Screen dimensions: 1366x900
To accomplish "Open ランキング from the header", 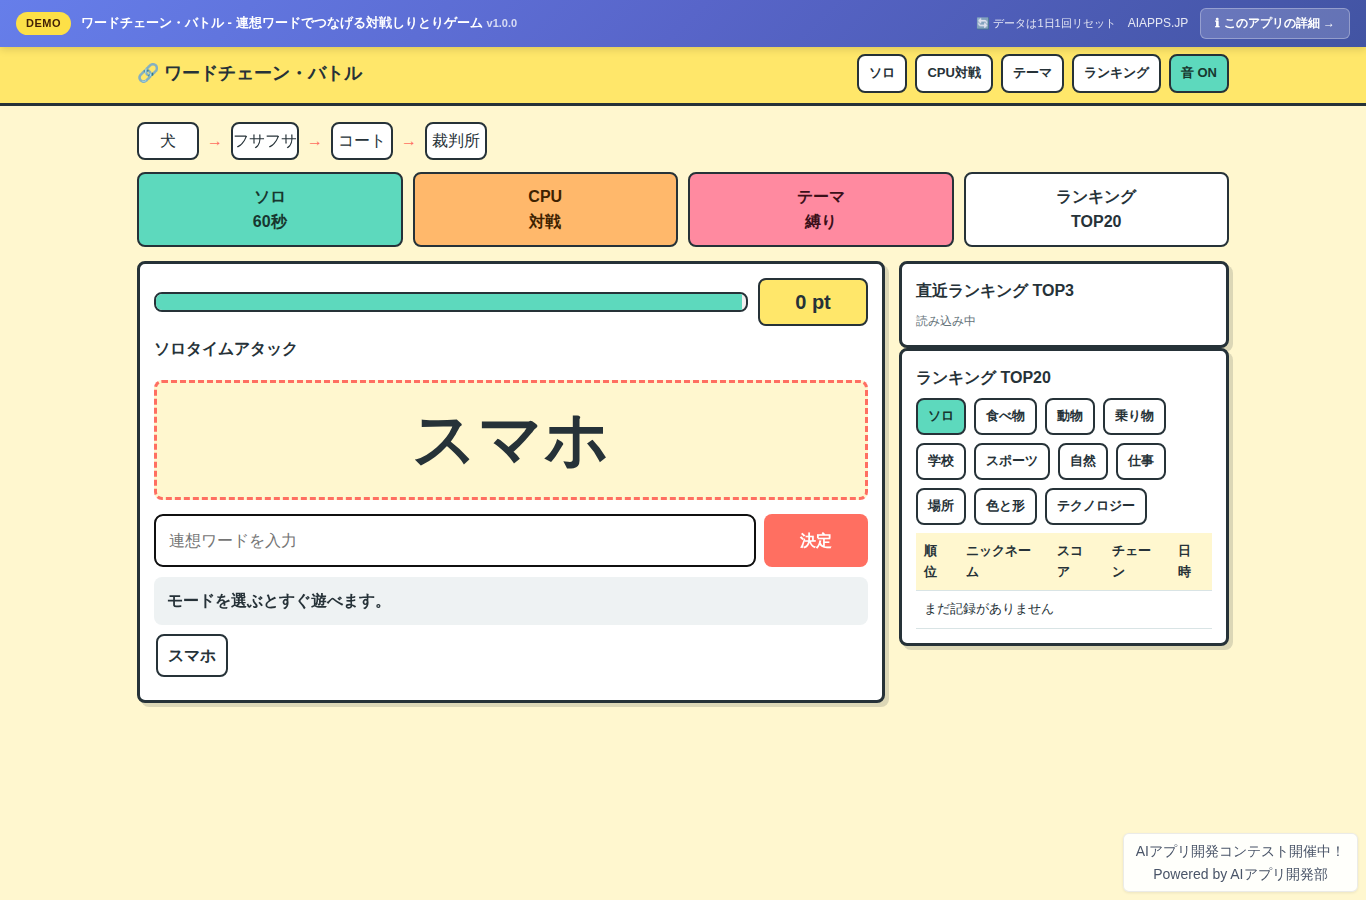I will tap(1116, 73).
